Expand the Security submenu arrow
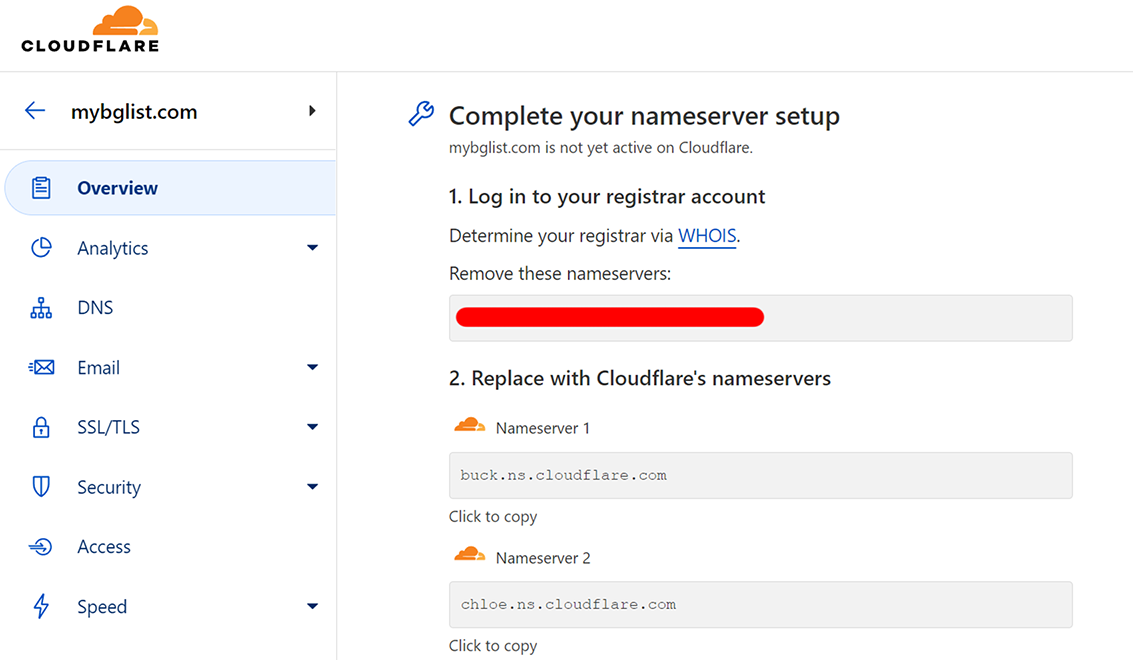 (x=312, y=487)
